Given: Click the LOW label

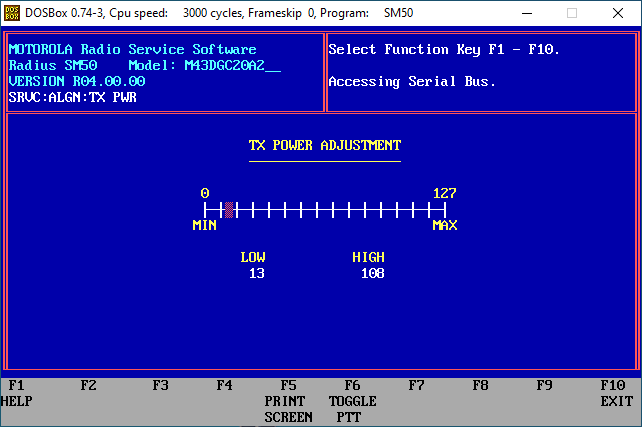Looking at the screenshot, I should point(253,258).
